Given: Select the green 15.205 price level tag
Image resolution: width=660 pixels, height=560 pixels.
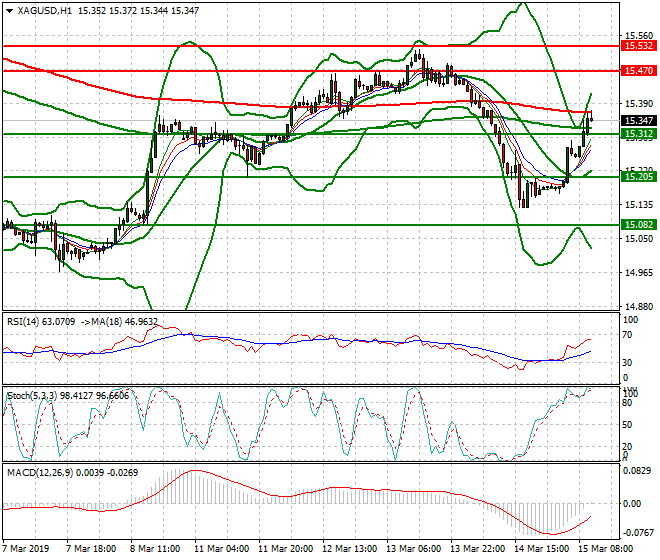Looking at the screenshot, I should coord(637,176).
